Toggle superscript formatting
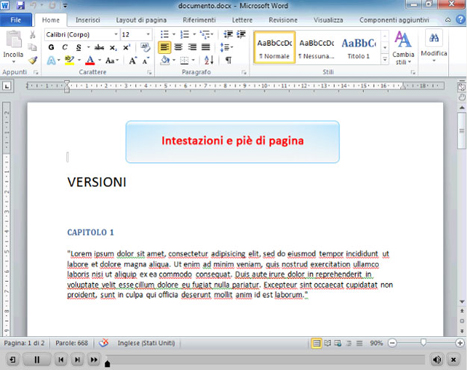 126,47
